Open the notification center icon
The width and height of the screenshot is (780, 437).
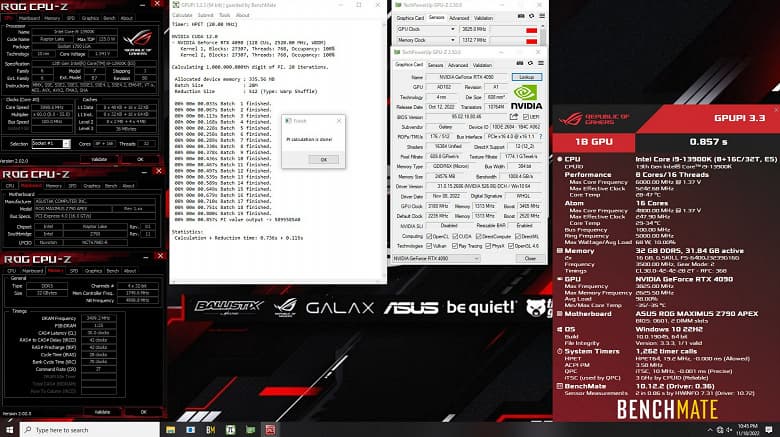[x=770, y=430]
